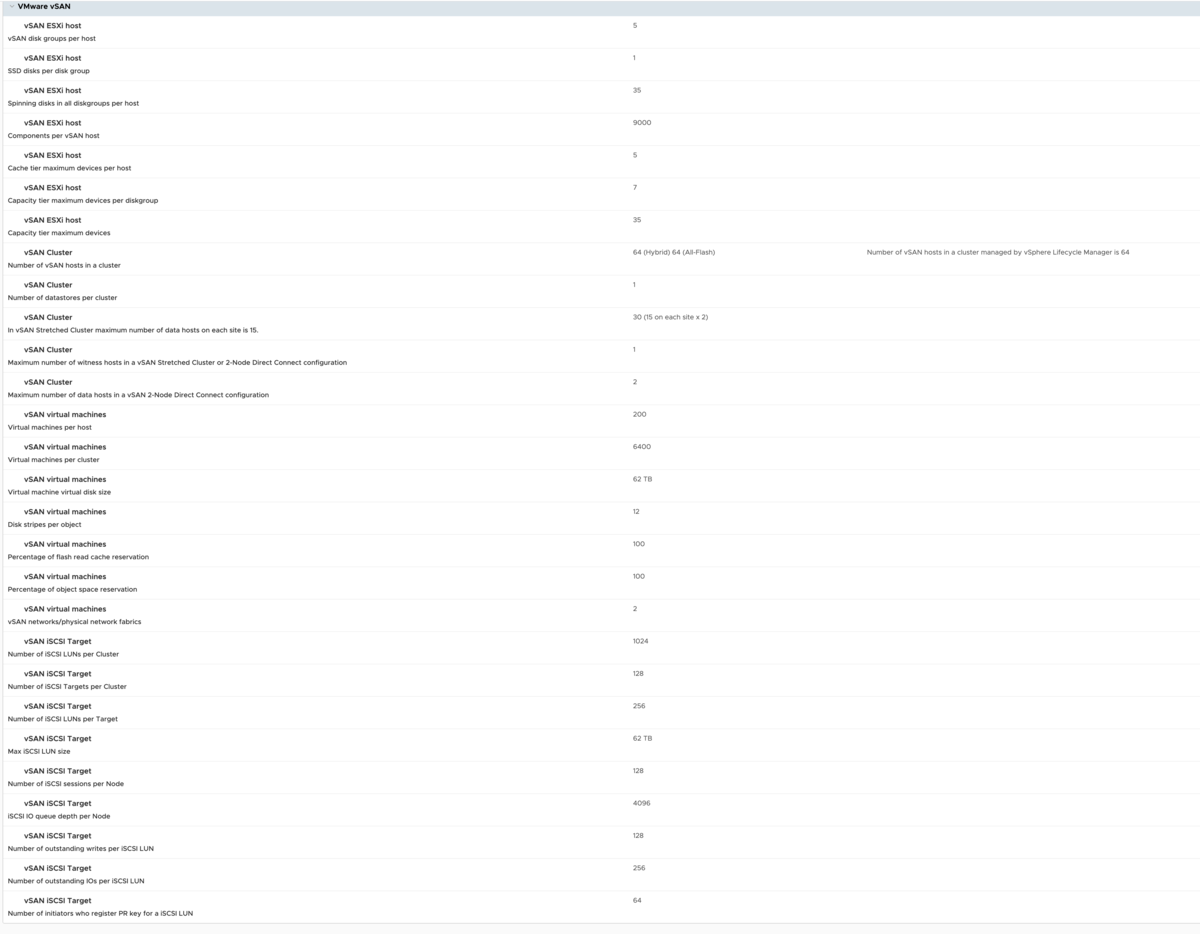Select 'Number of datastores per cluster' text
This screenshot has height=934, width=1200.
[x=62, y=297]
